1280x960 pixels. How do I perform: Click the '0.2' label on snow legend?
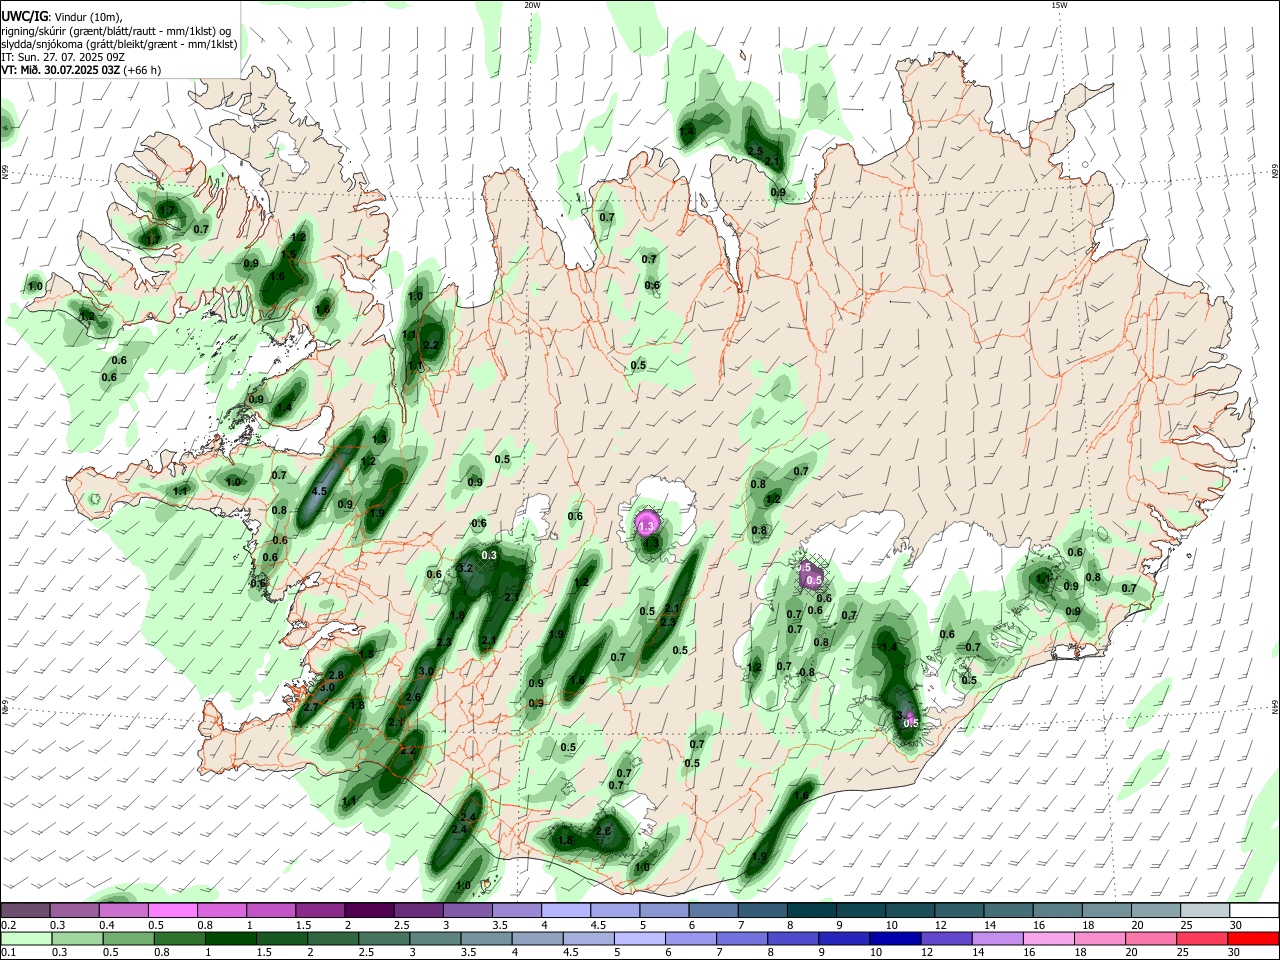[8, 925]
